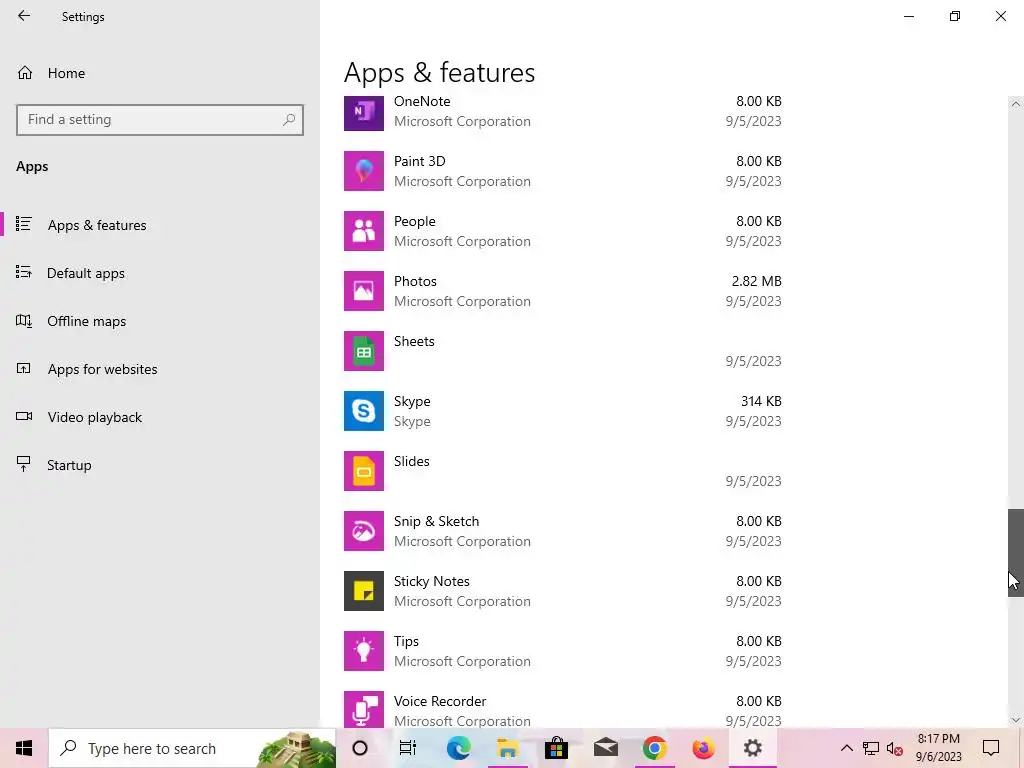Image resolution: width=1024 pixels, height=768 pixels.
Task: Click the muted volume icon in tray
Action: [x=895, y=748]
